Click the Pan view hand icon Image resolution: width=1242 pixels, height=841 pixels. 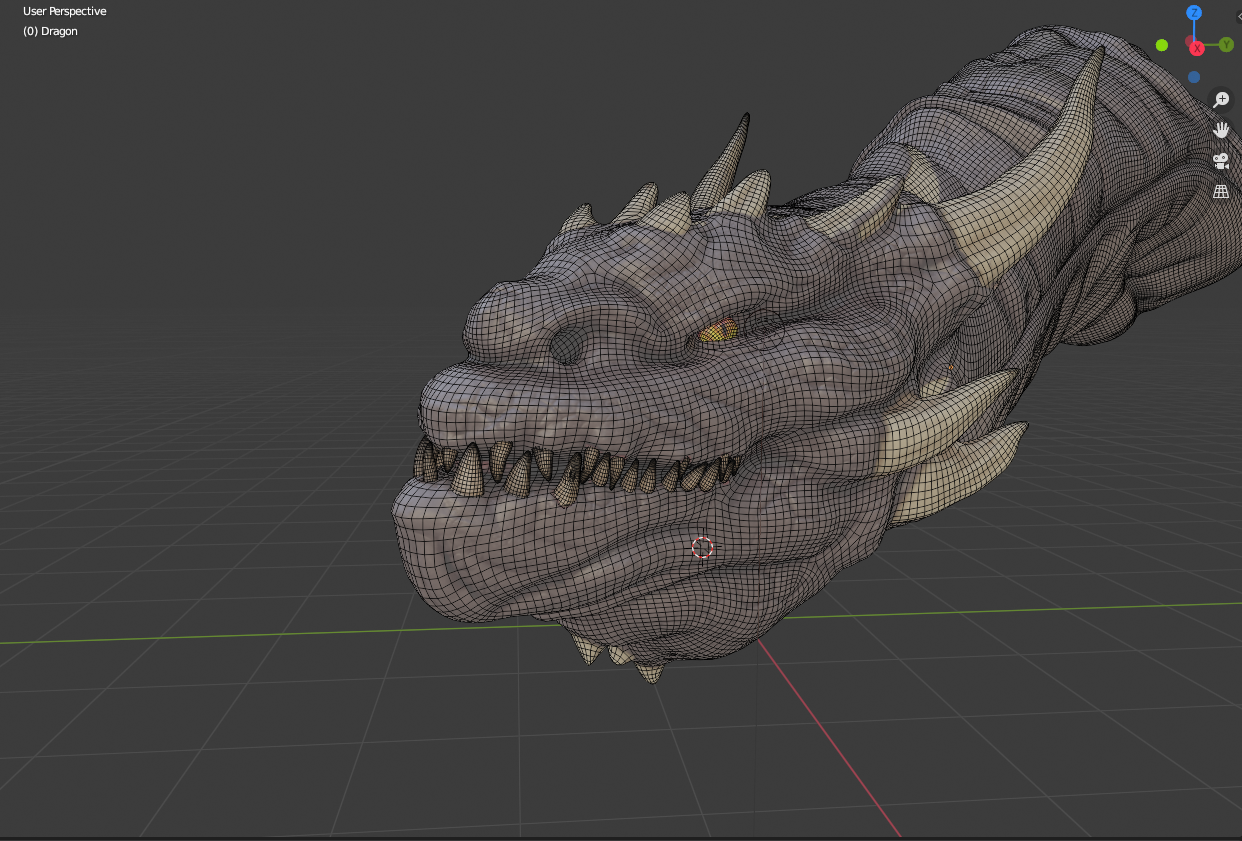click(1221, 130)
